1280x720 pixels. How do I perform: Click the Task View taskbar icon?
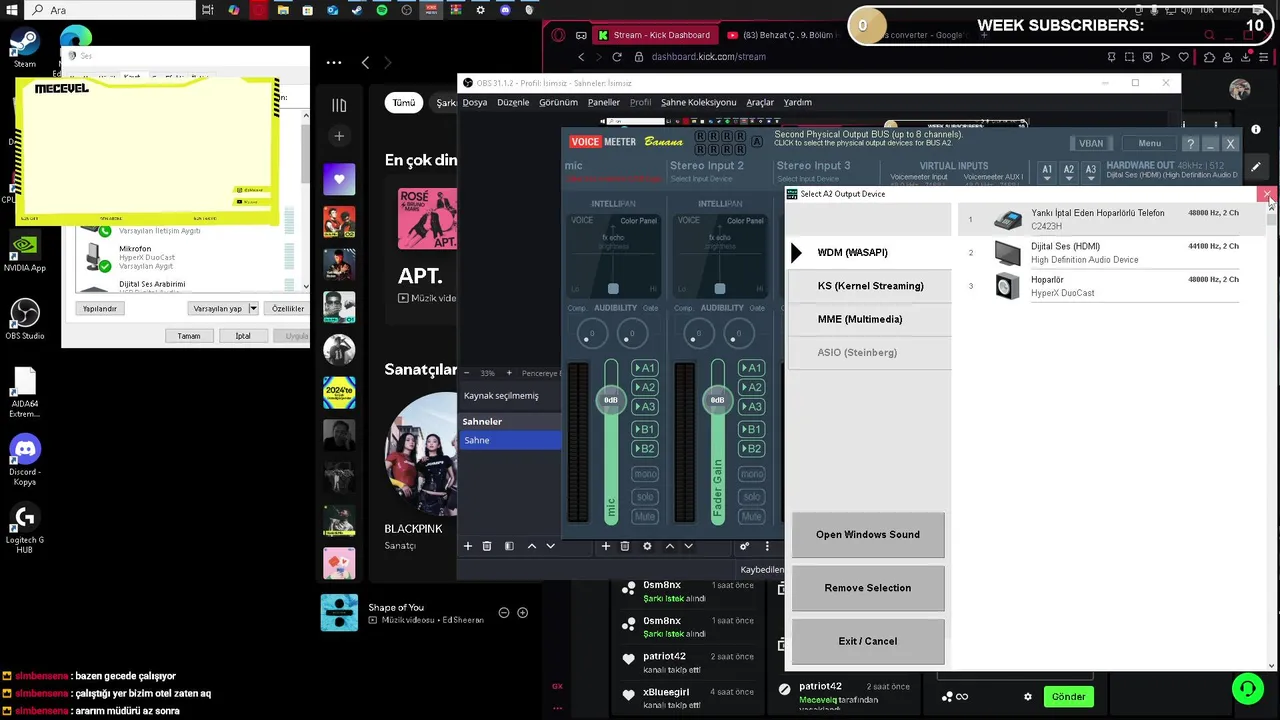click(x=208, y=10)
